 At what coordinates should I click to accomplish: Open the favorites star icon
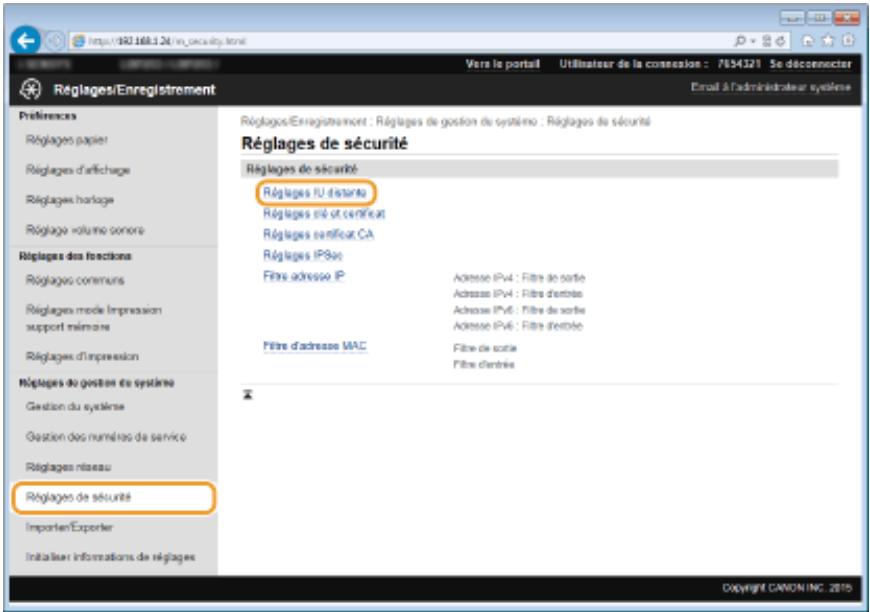coord(828,41)
